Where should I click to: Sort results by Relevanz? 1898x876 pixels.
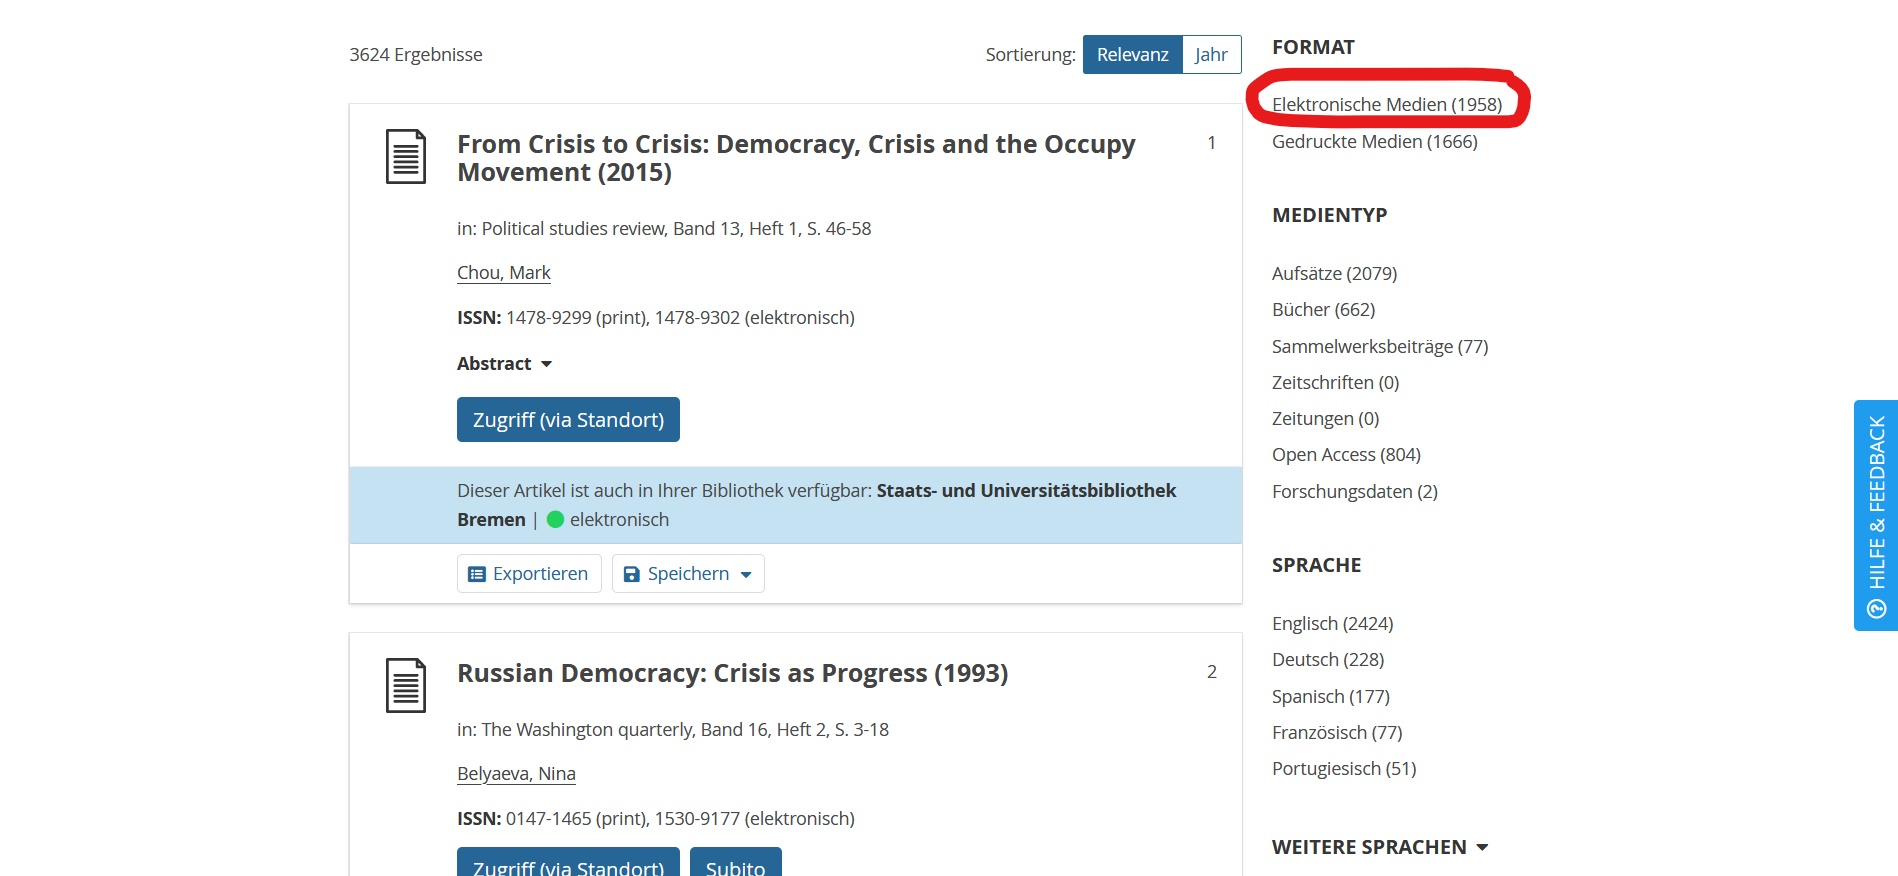tap(1132, 55)
